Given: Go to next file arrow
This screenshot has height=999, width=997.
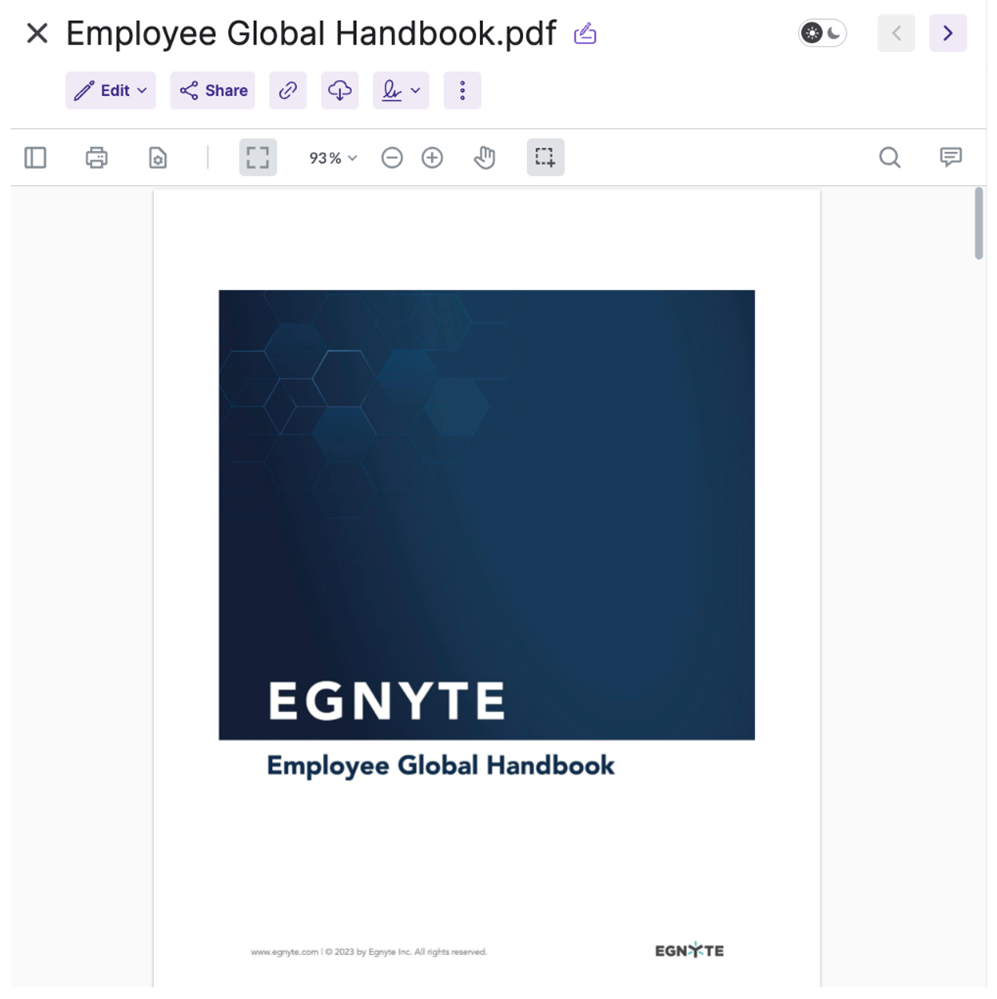Looking at the screenshot, I should pyautogui.click(x=948, y=33).
